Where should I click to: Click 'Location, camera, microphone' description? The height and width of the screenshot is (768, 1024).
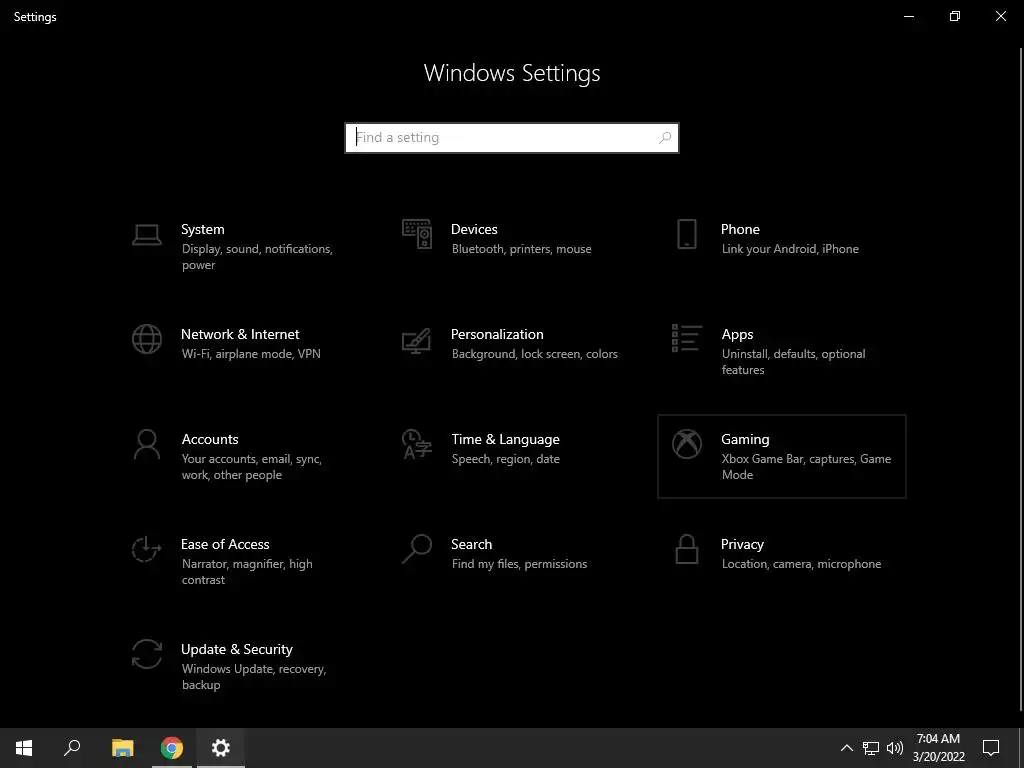801,564
